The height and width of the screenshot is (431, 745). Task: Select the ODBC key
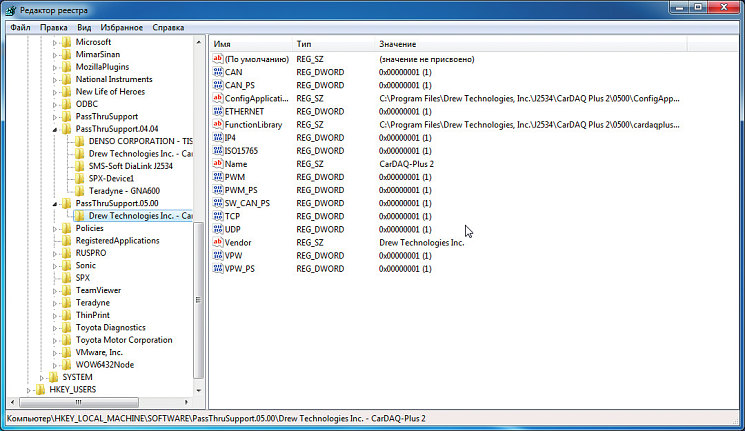point(86,104)
